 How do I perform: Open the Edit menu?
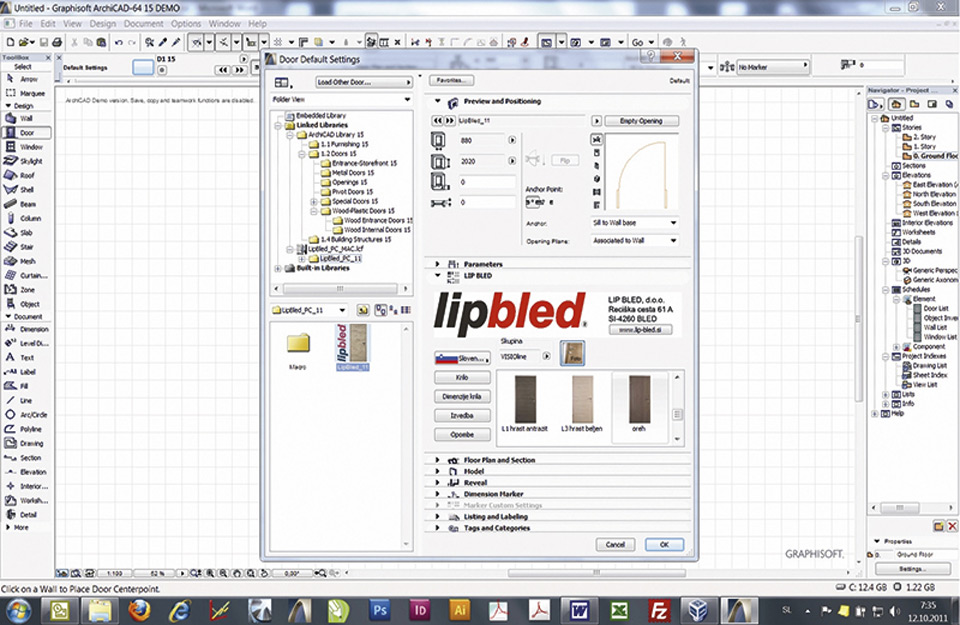point(48,24)
